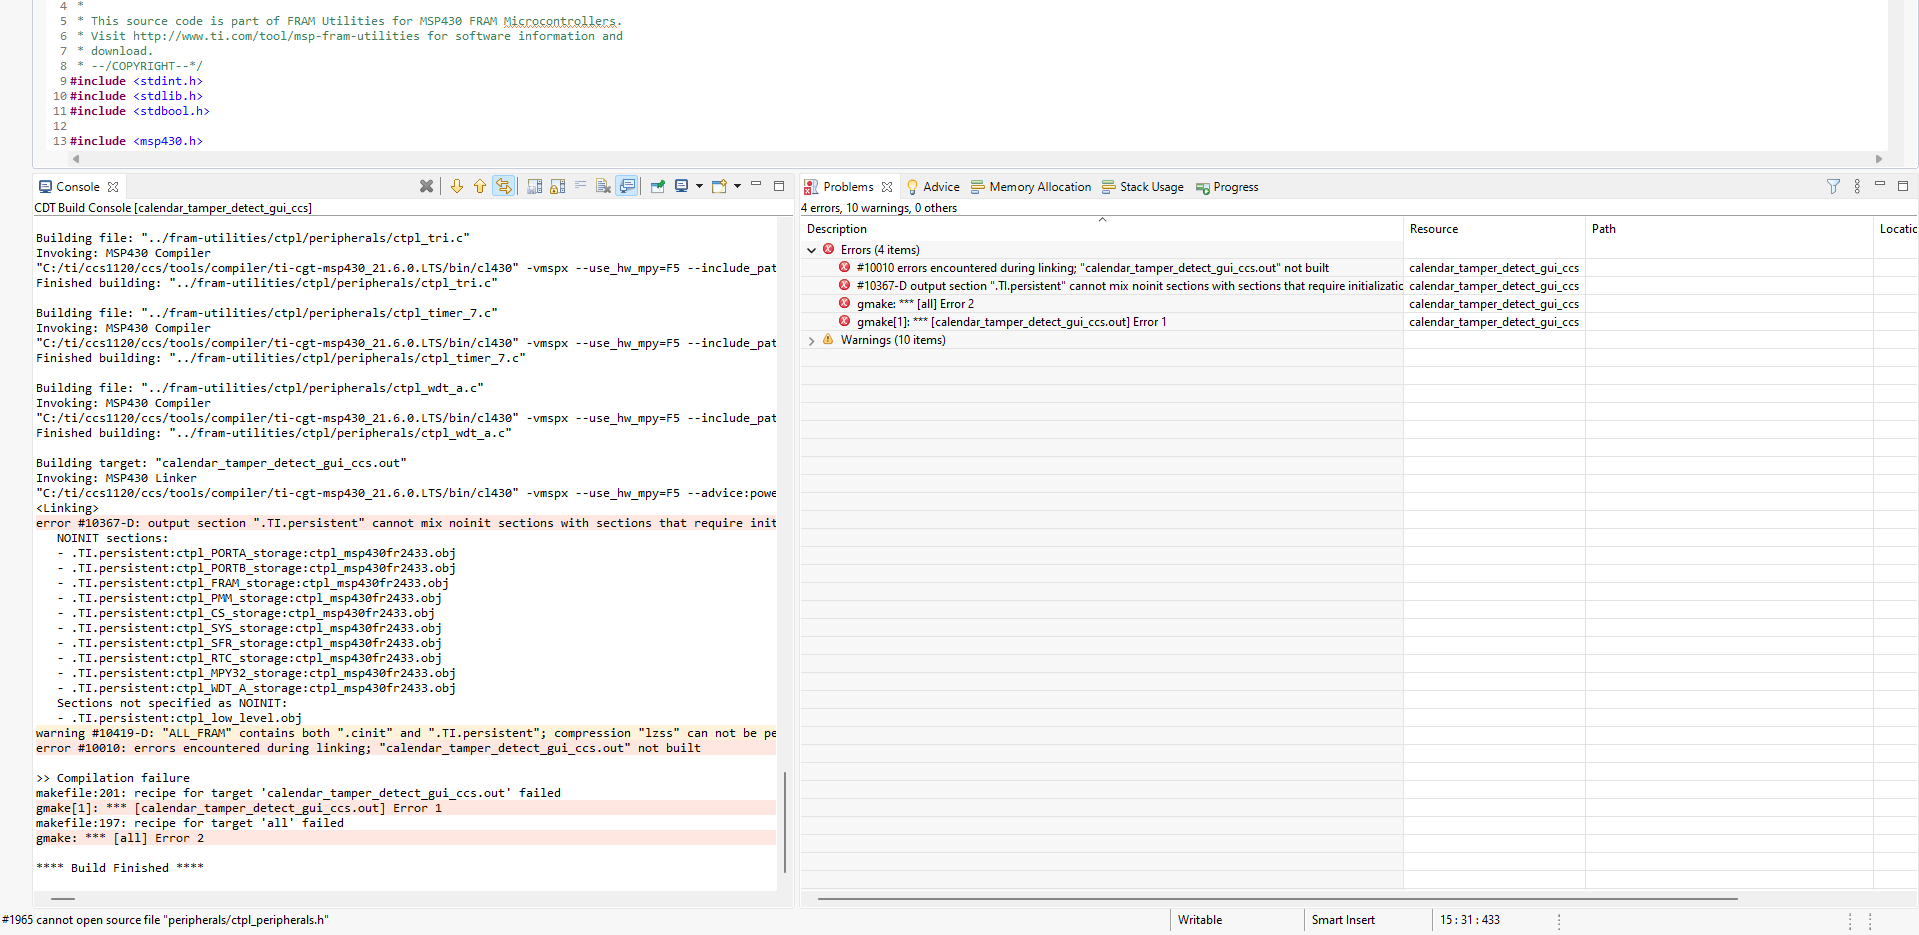
Task: Pin the Console view
Action: coord(657,186)
